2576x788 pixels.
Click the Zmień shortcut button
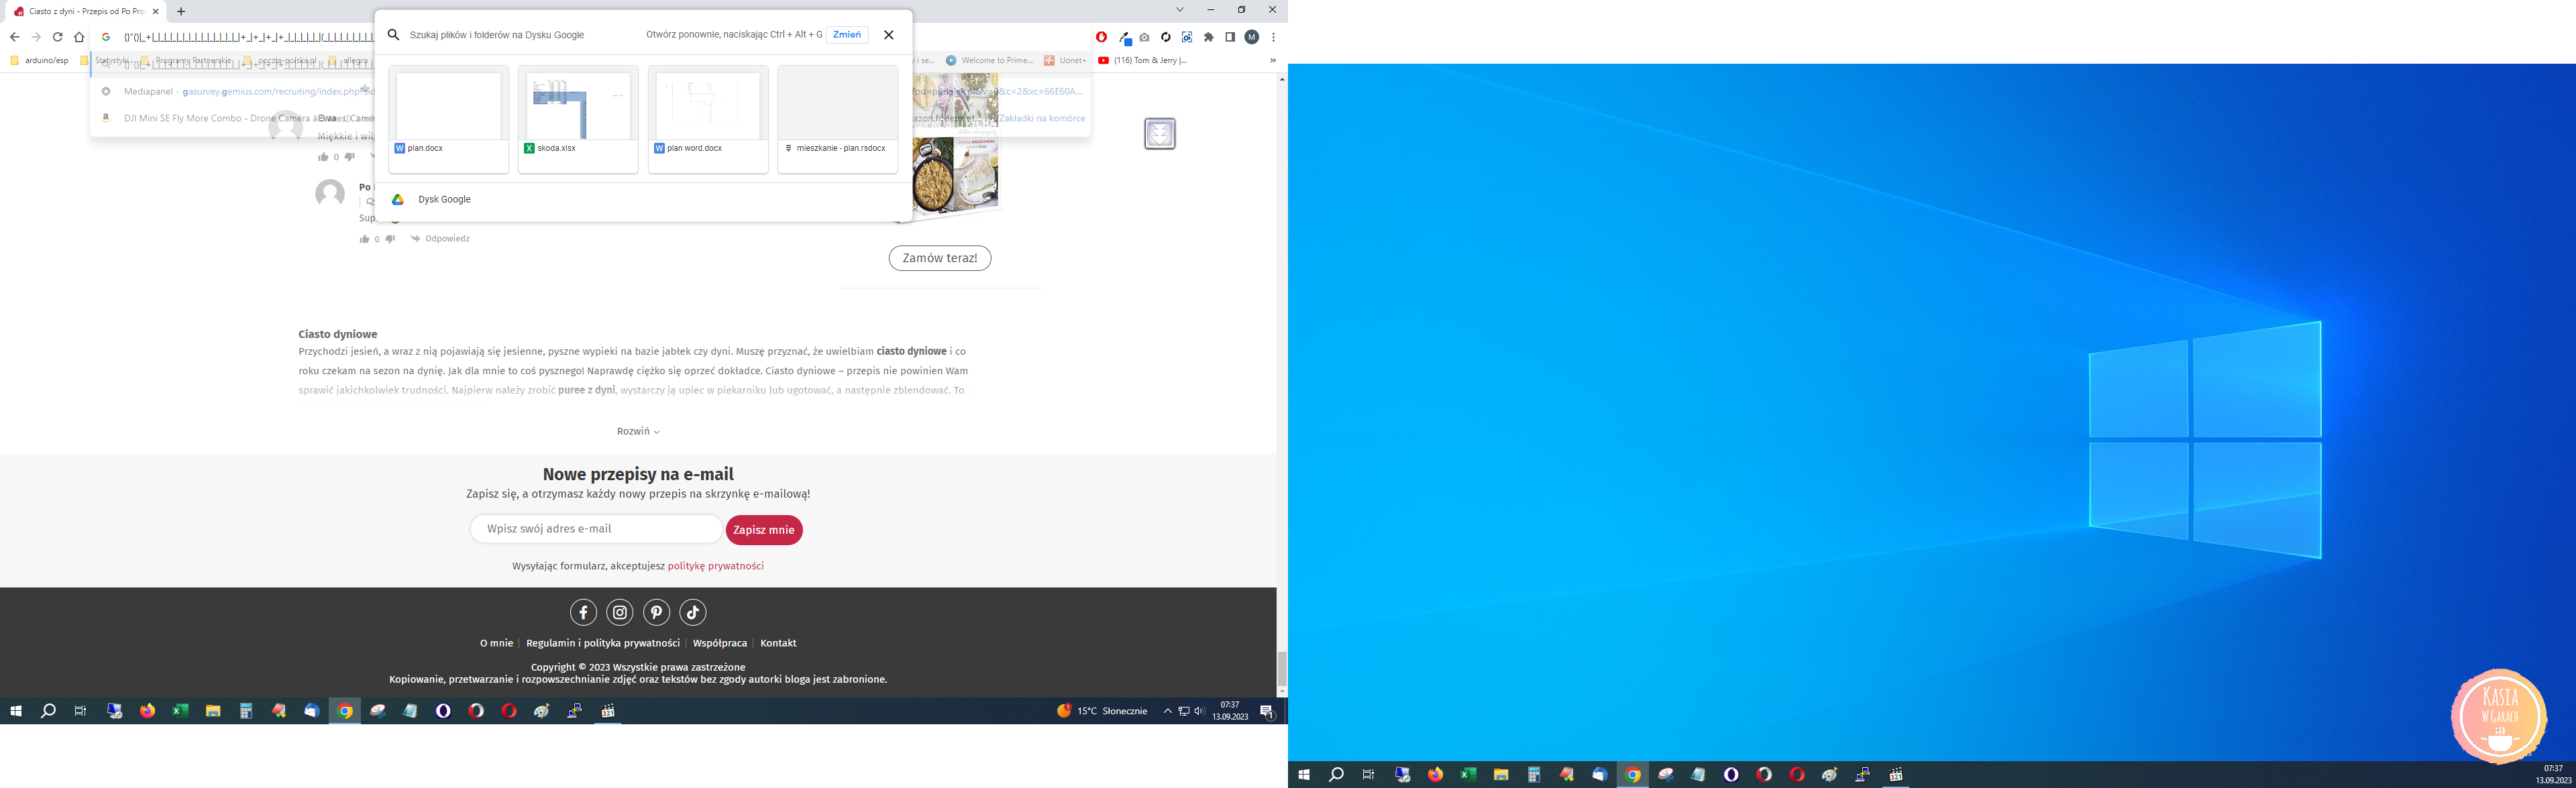click(847, 35)
